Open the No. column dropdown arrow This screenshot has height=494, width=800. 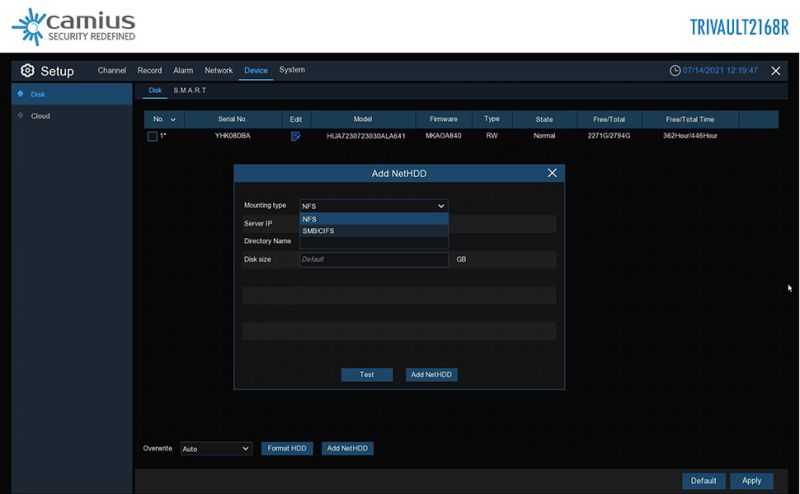coord(172,120)
